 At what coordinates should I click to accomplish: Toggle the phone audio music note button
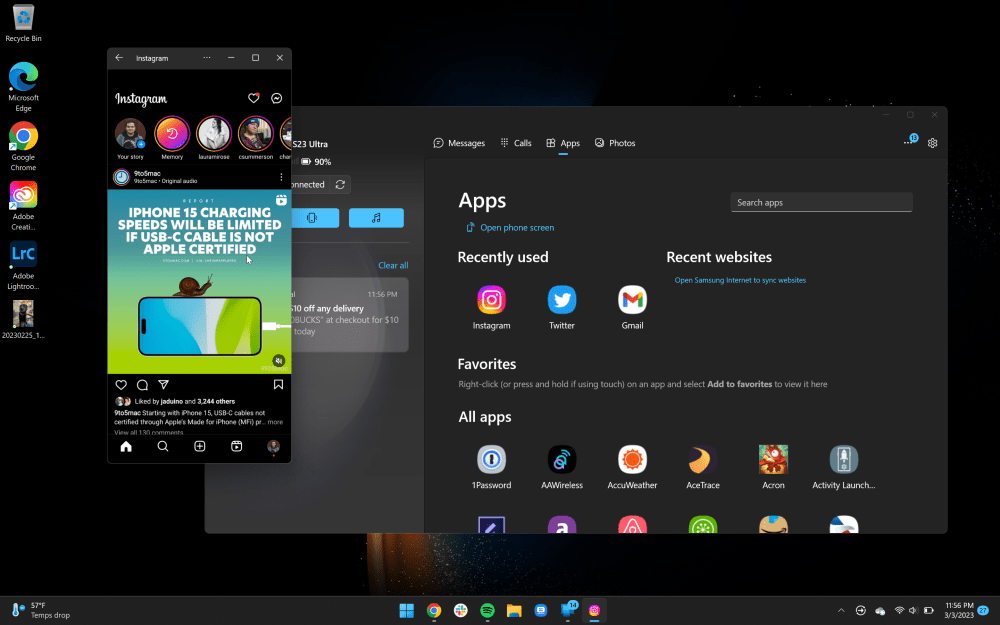pos(376,218)
